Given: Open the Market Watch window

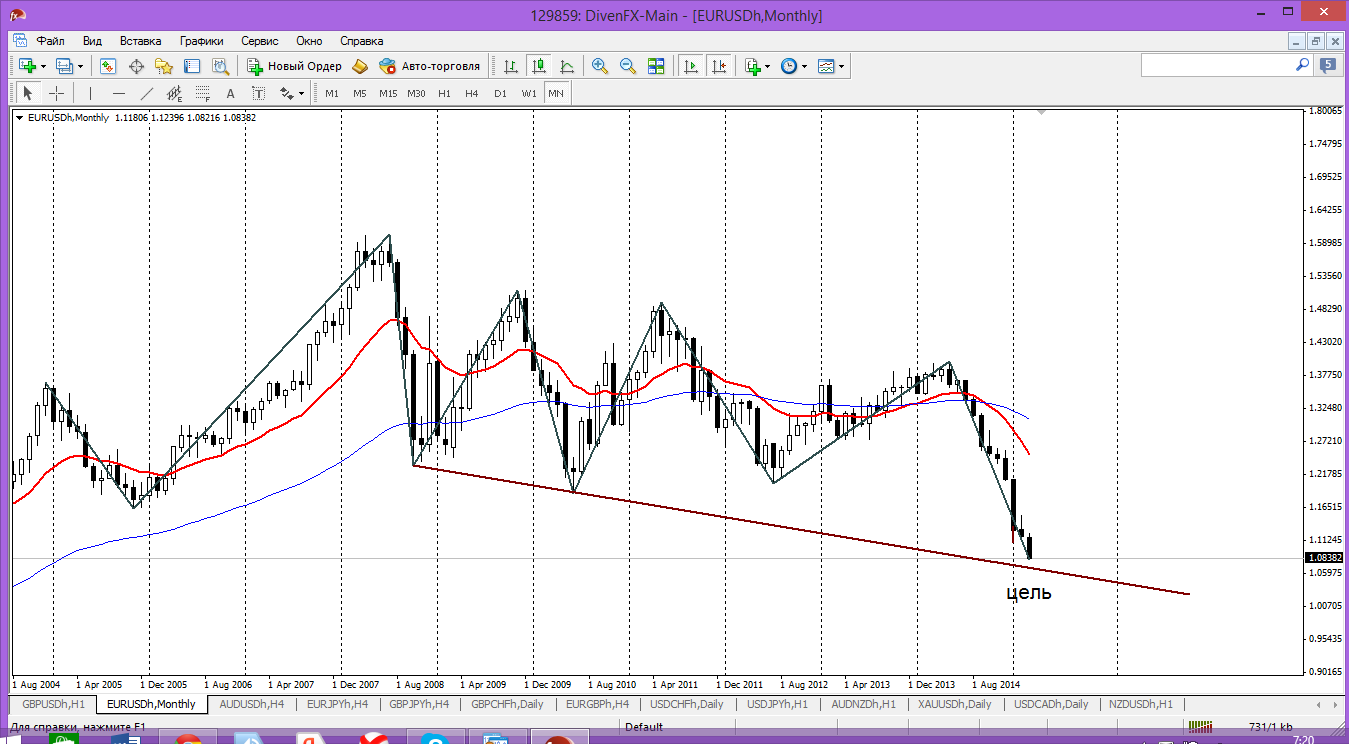Looking at the screenshot, I should (108, 66).
